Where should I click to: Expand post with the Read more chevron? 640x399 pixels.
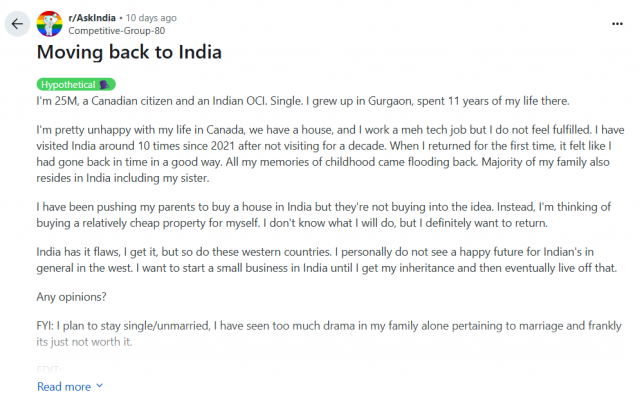pos(100,386)
